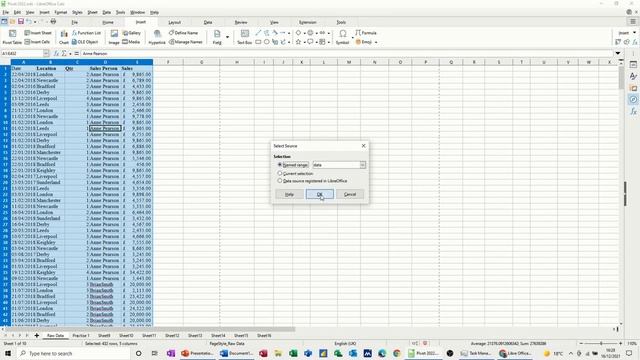Viewport: 640px width, 360px height.
Task: Click the Name Box field
Action: click(x=22, y=53)
